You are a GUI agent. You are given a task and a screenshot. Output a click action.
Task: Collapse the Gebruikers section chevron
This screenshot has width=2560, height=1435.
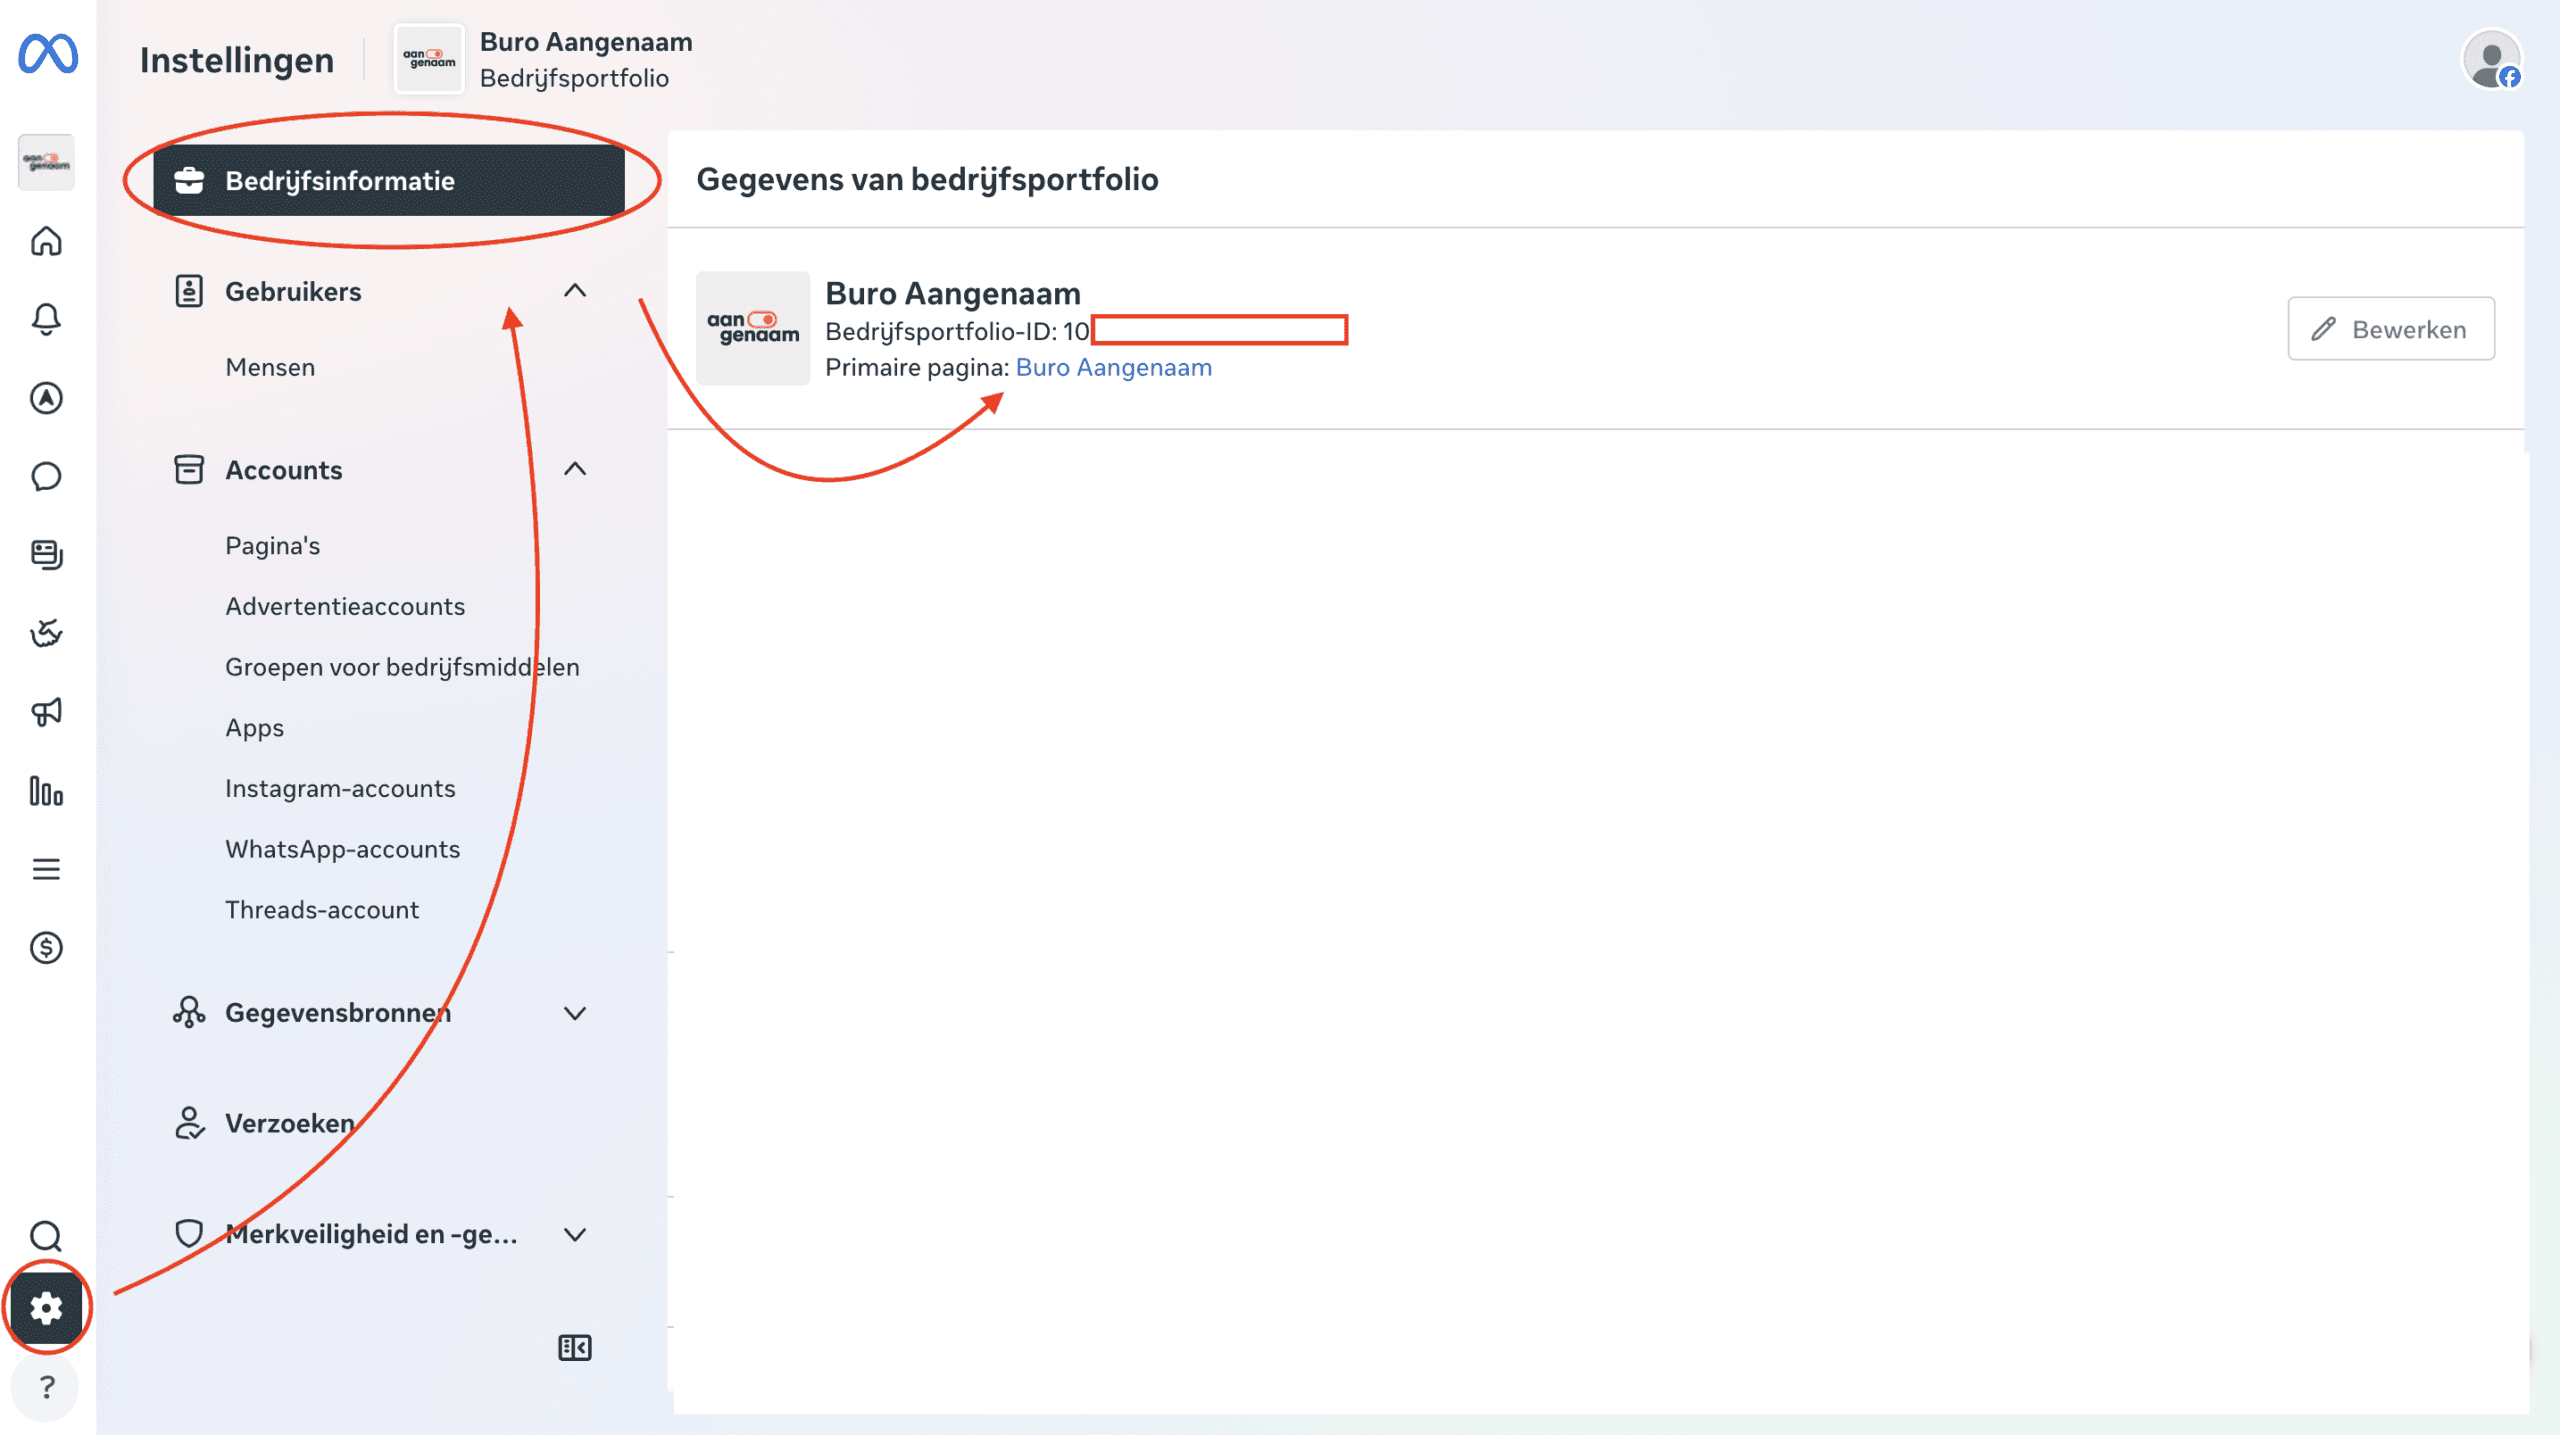tap(575, 291)
